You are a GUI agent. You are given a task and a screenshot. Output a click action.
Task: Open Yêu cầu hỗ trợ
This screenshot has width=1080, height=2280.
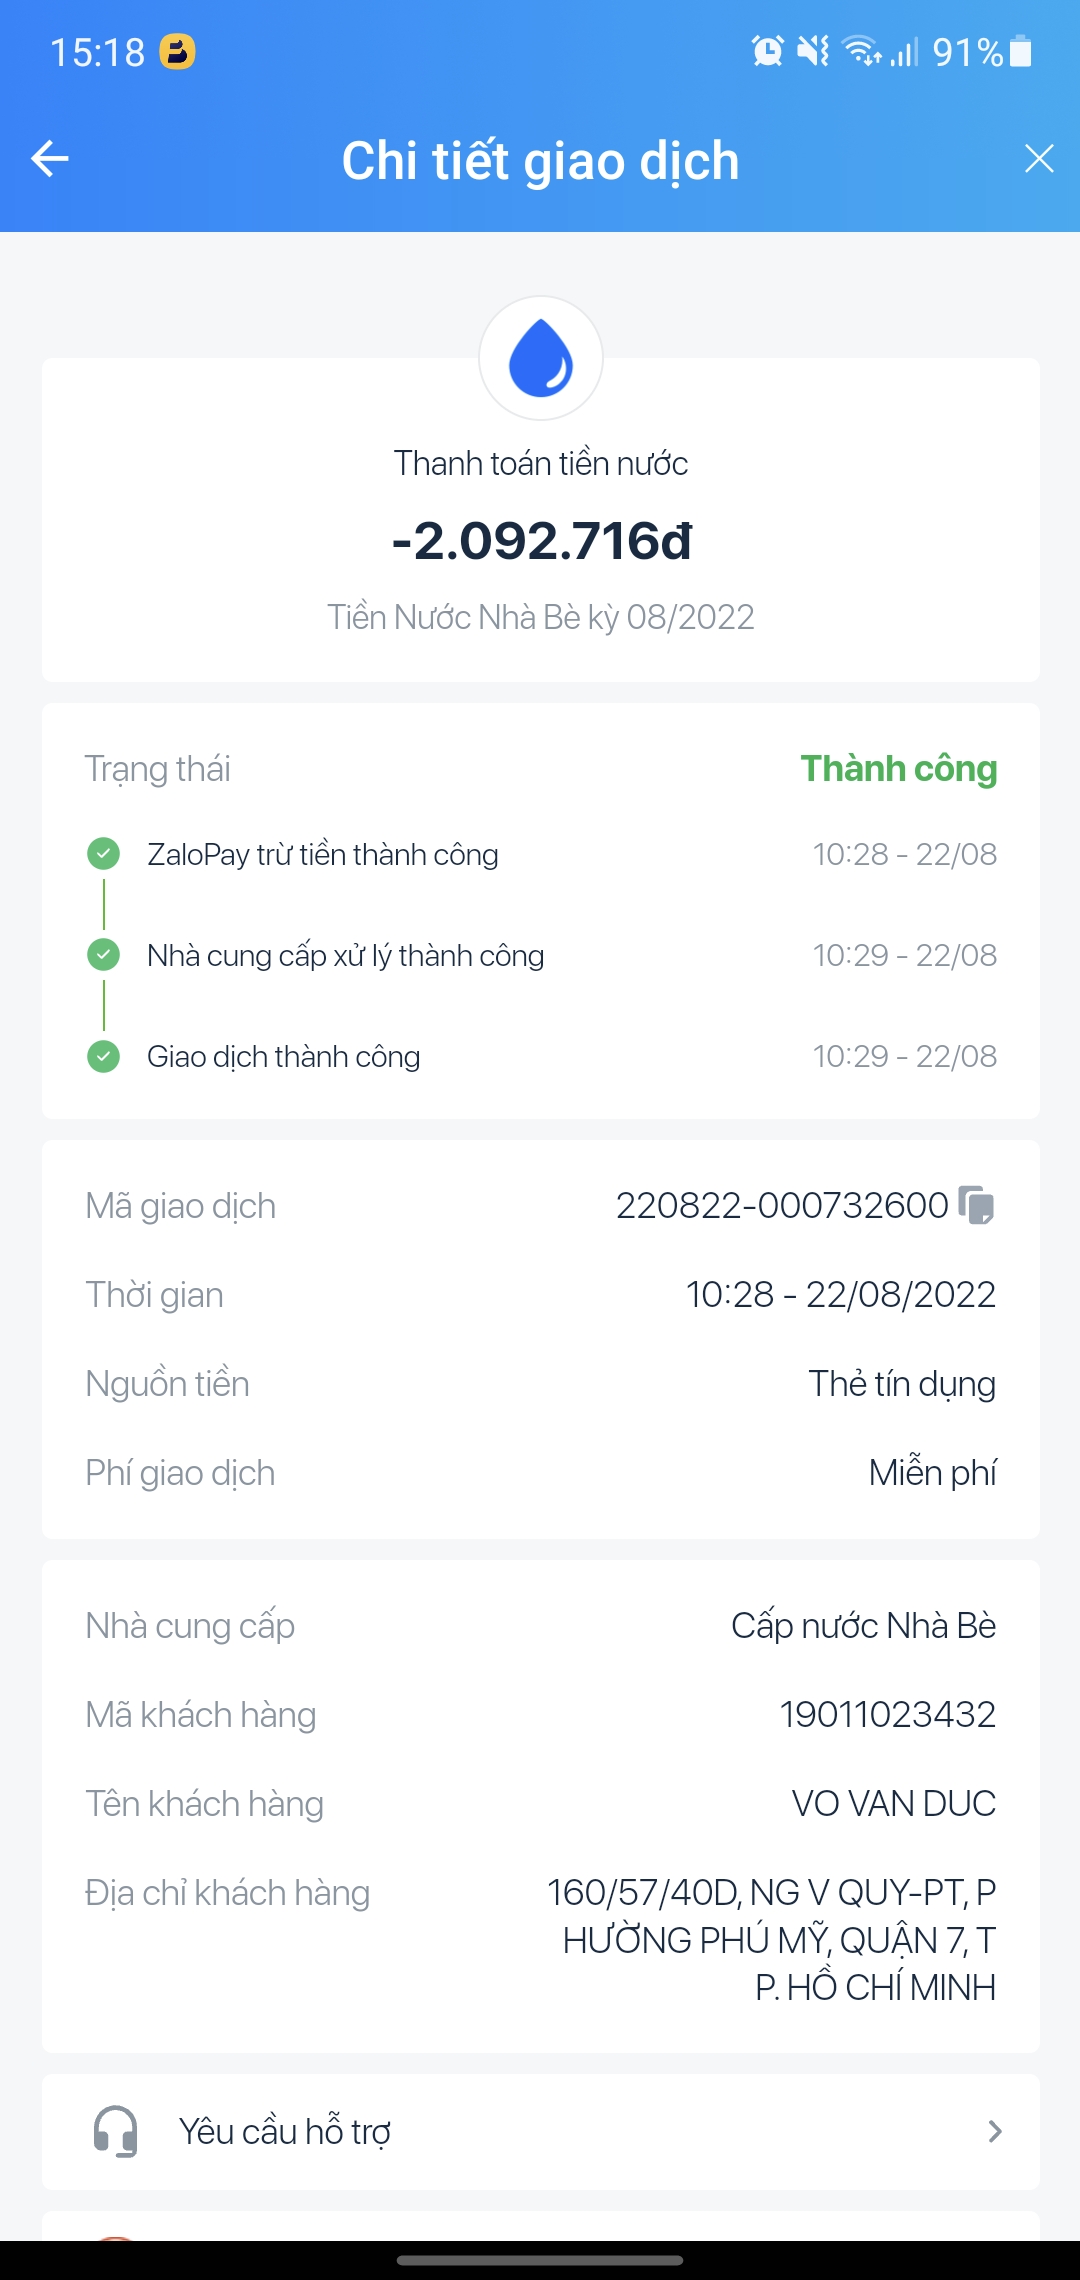click(285, 2131)
